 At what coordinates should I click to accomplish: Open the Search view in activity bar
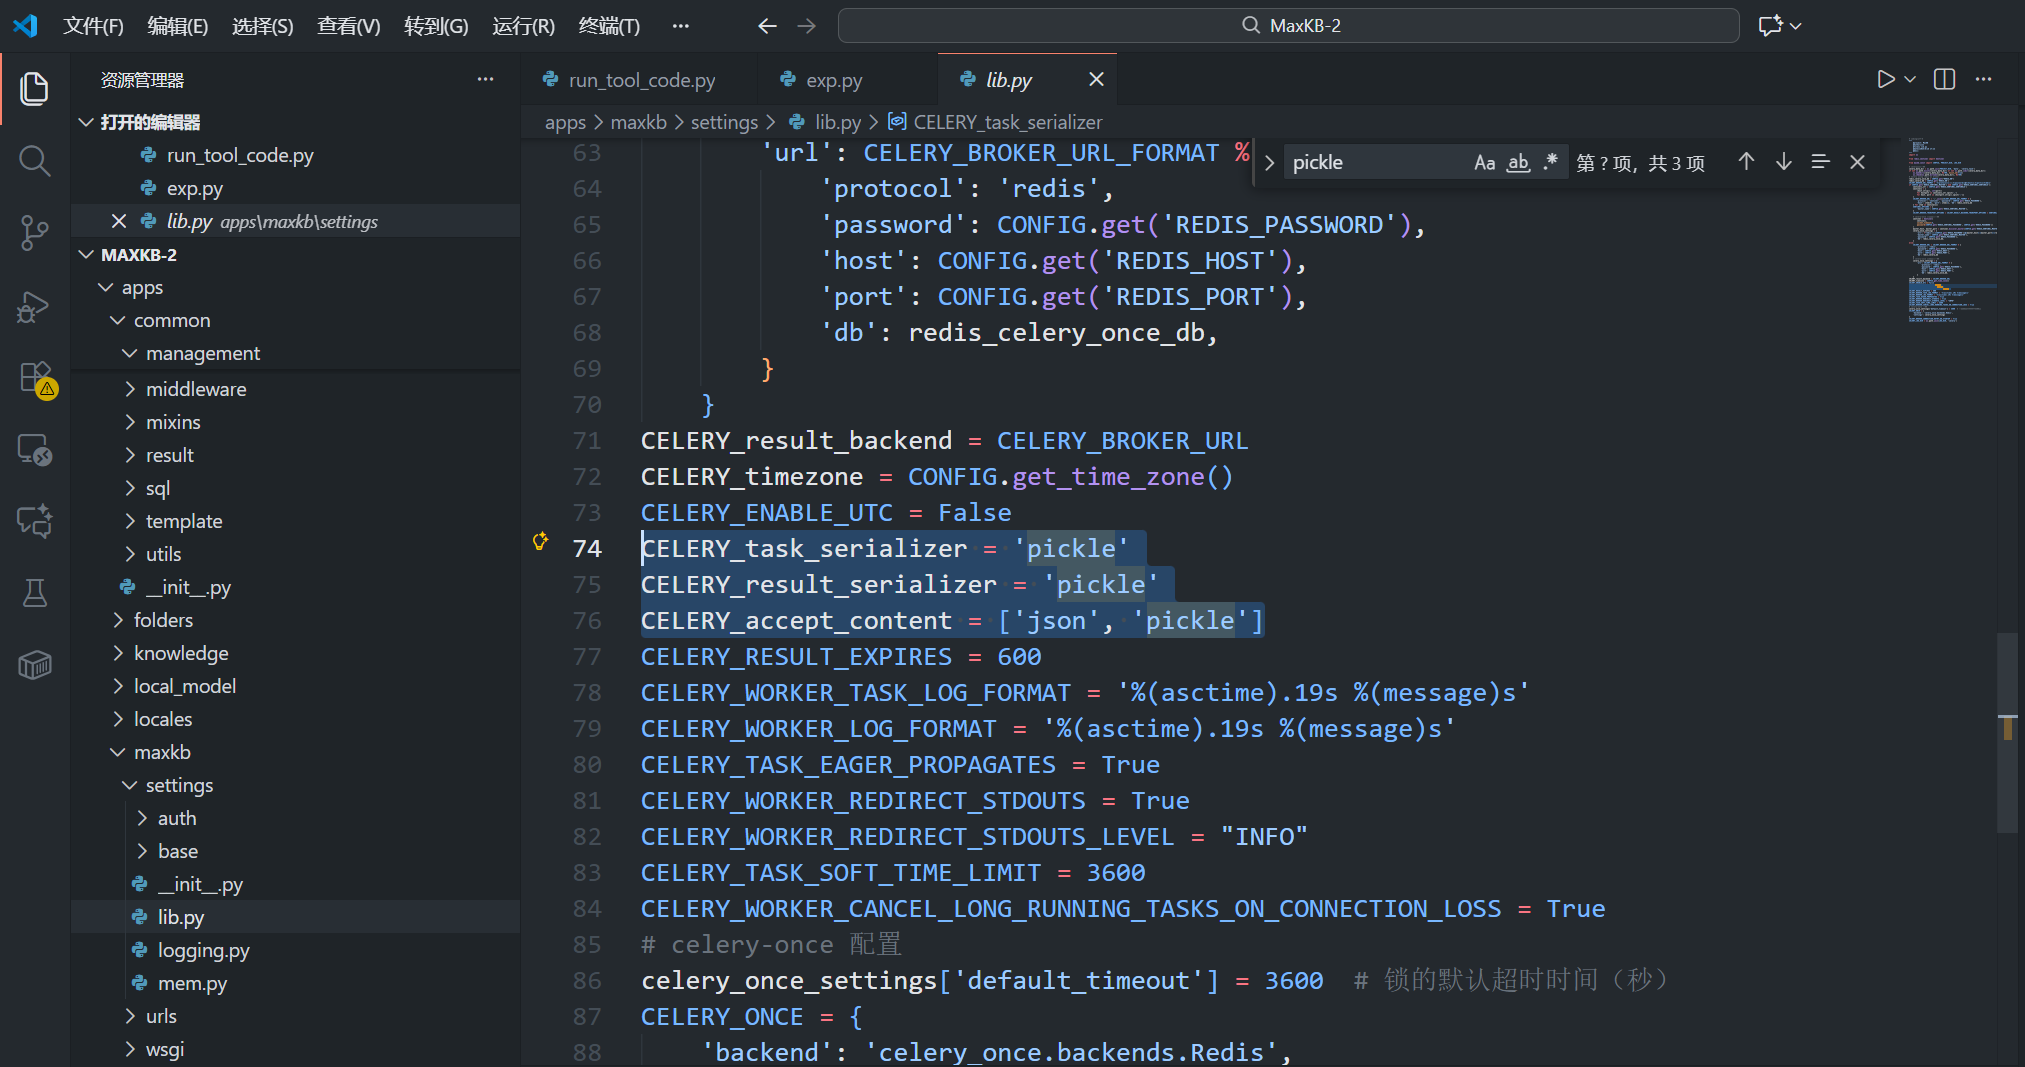pyautogui.click(x=34, y=161)
